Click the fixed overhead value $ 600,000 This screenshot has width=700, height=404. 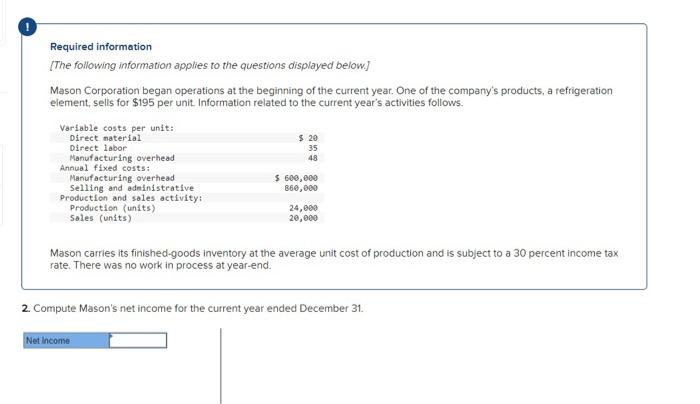(296, 178)
